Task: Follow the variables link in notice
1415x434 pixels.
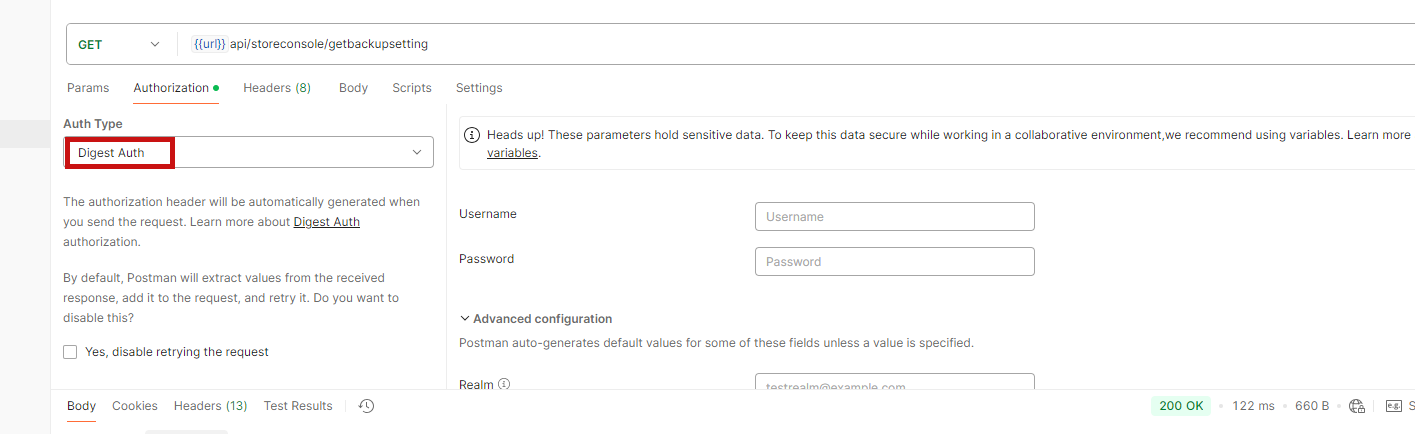Action: [512, 153]
